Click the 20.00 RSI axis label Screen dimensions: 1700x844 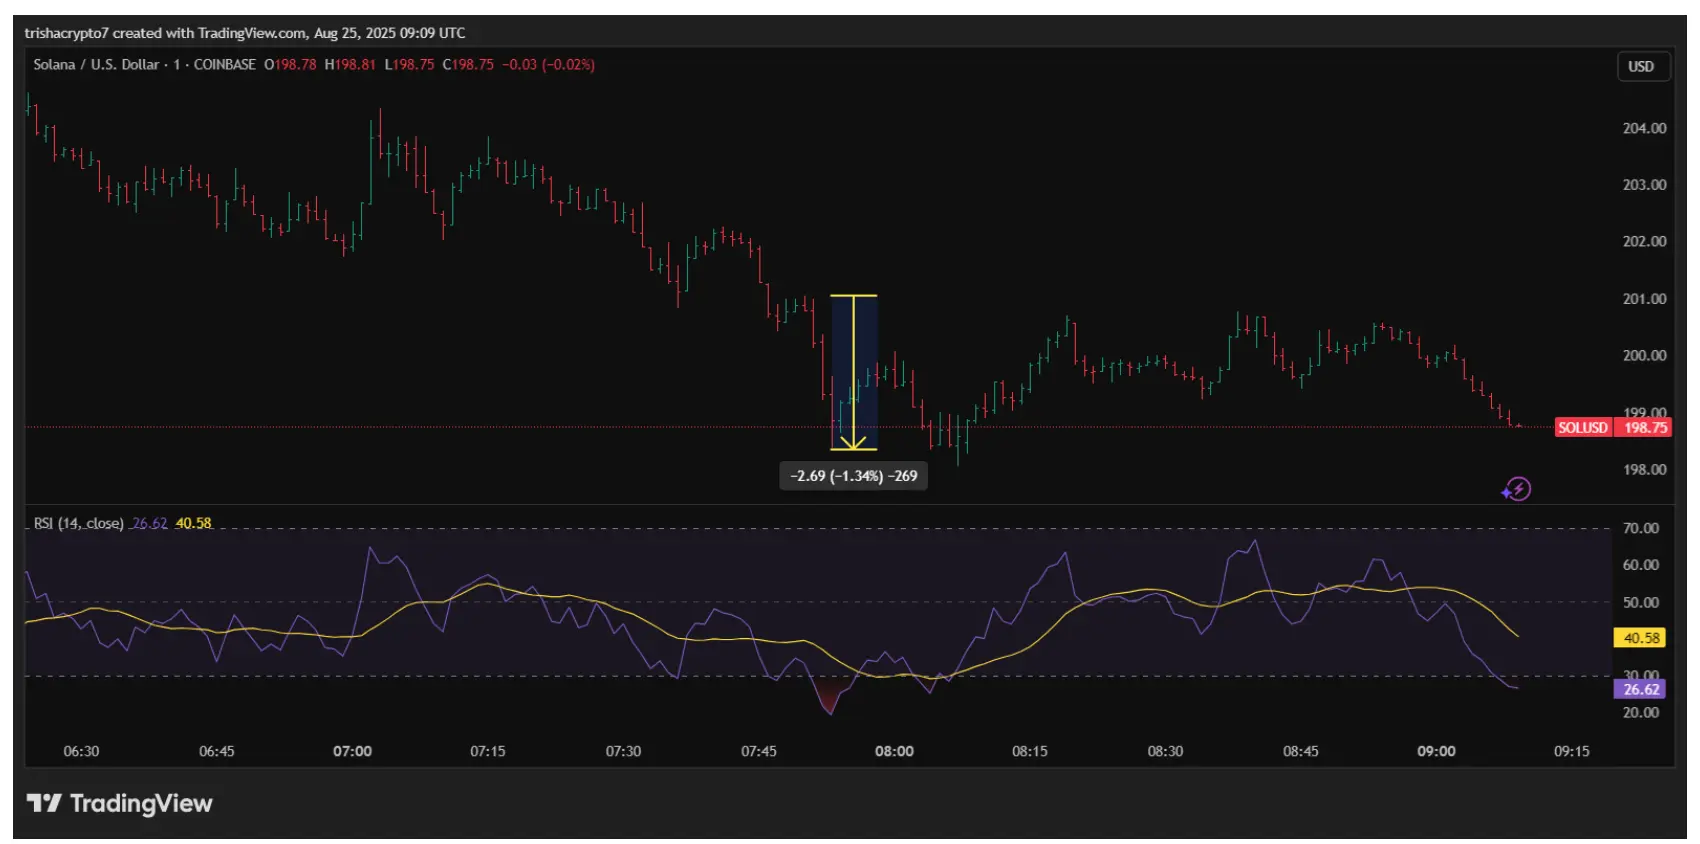pos(1640,712)
